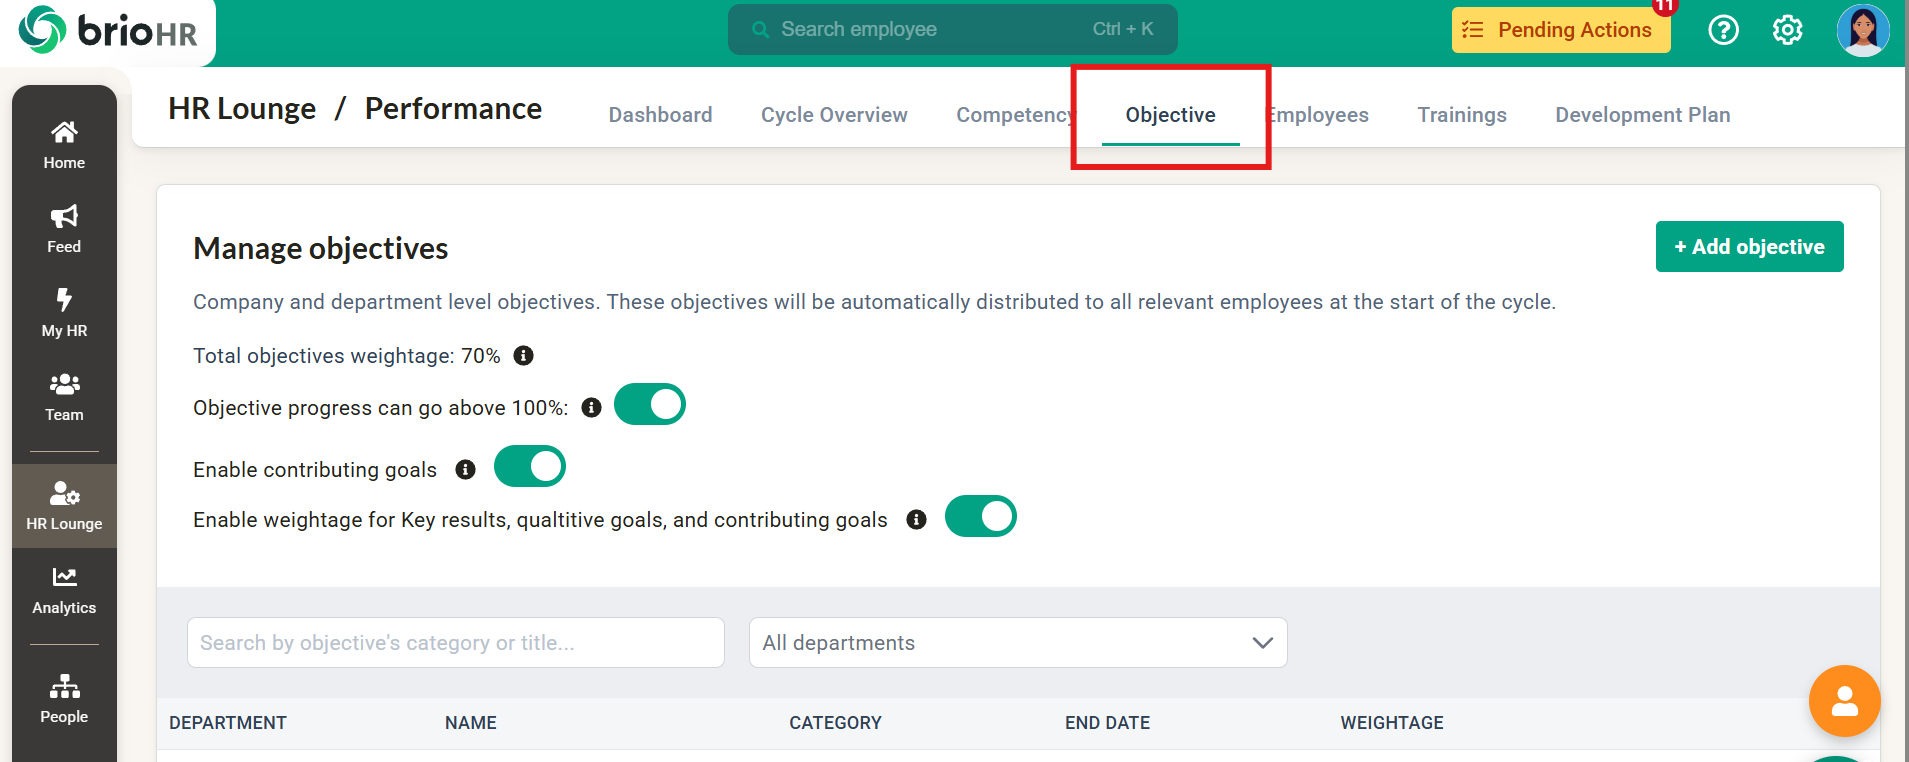Image resolution: width=1909 pixels, height=762 pixels.
Task: Open Home from the sidebar
Action: 64,144
